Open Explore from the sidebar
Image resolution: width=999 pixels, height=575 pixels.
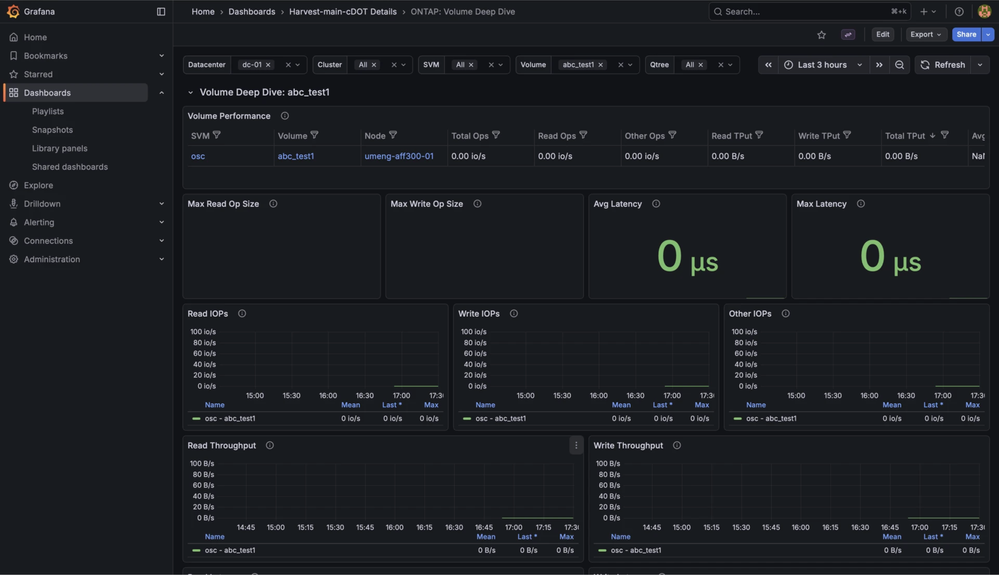38,185
